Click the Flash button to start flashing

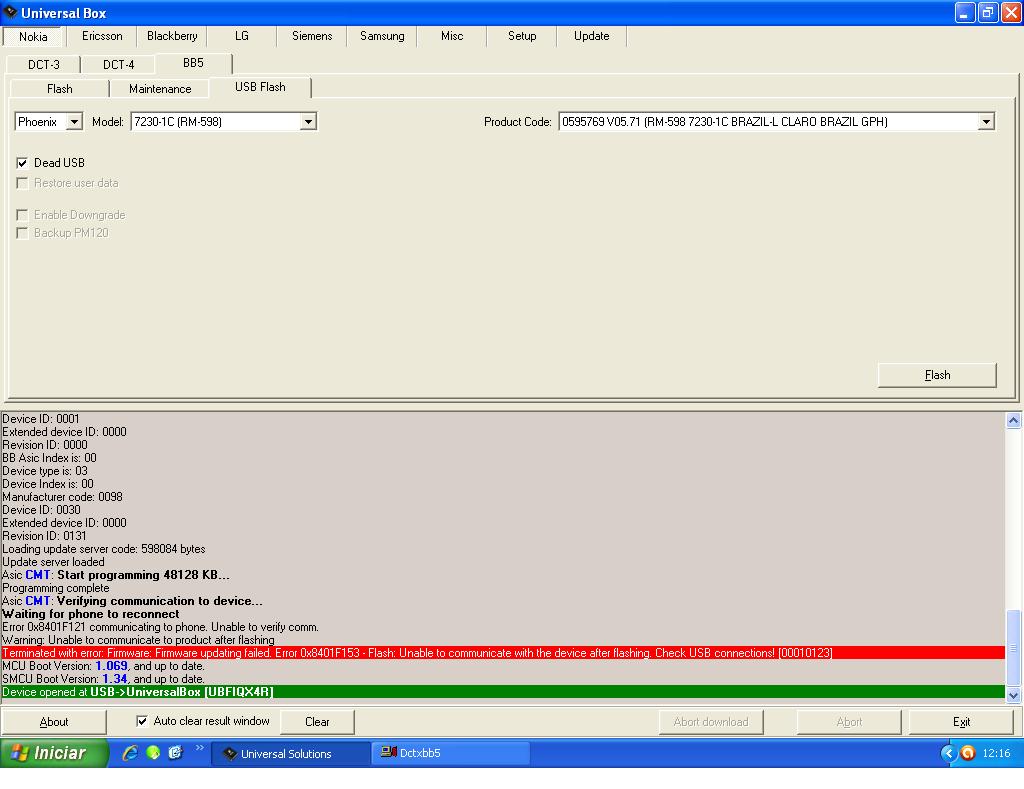point(937,375)
